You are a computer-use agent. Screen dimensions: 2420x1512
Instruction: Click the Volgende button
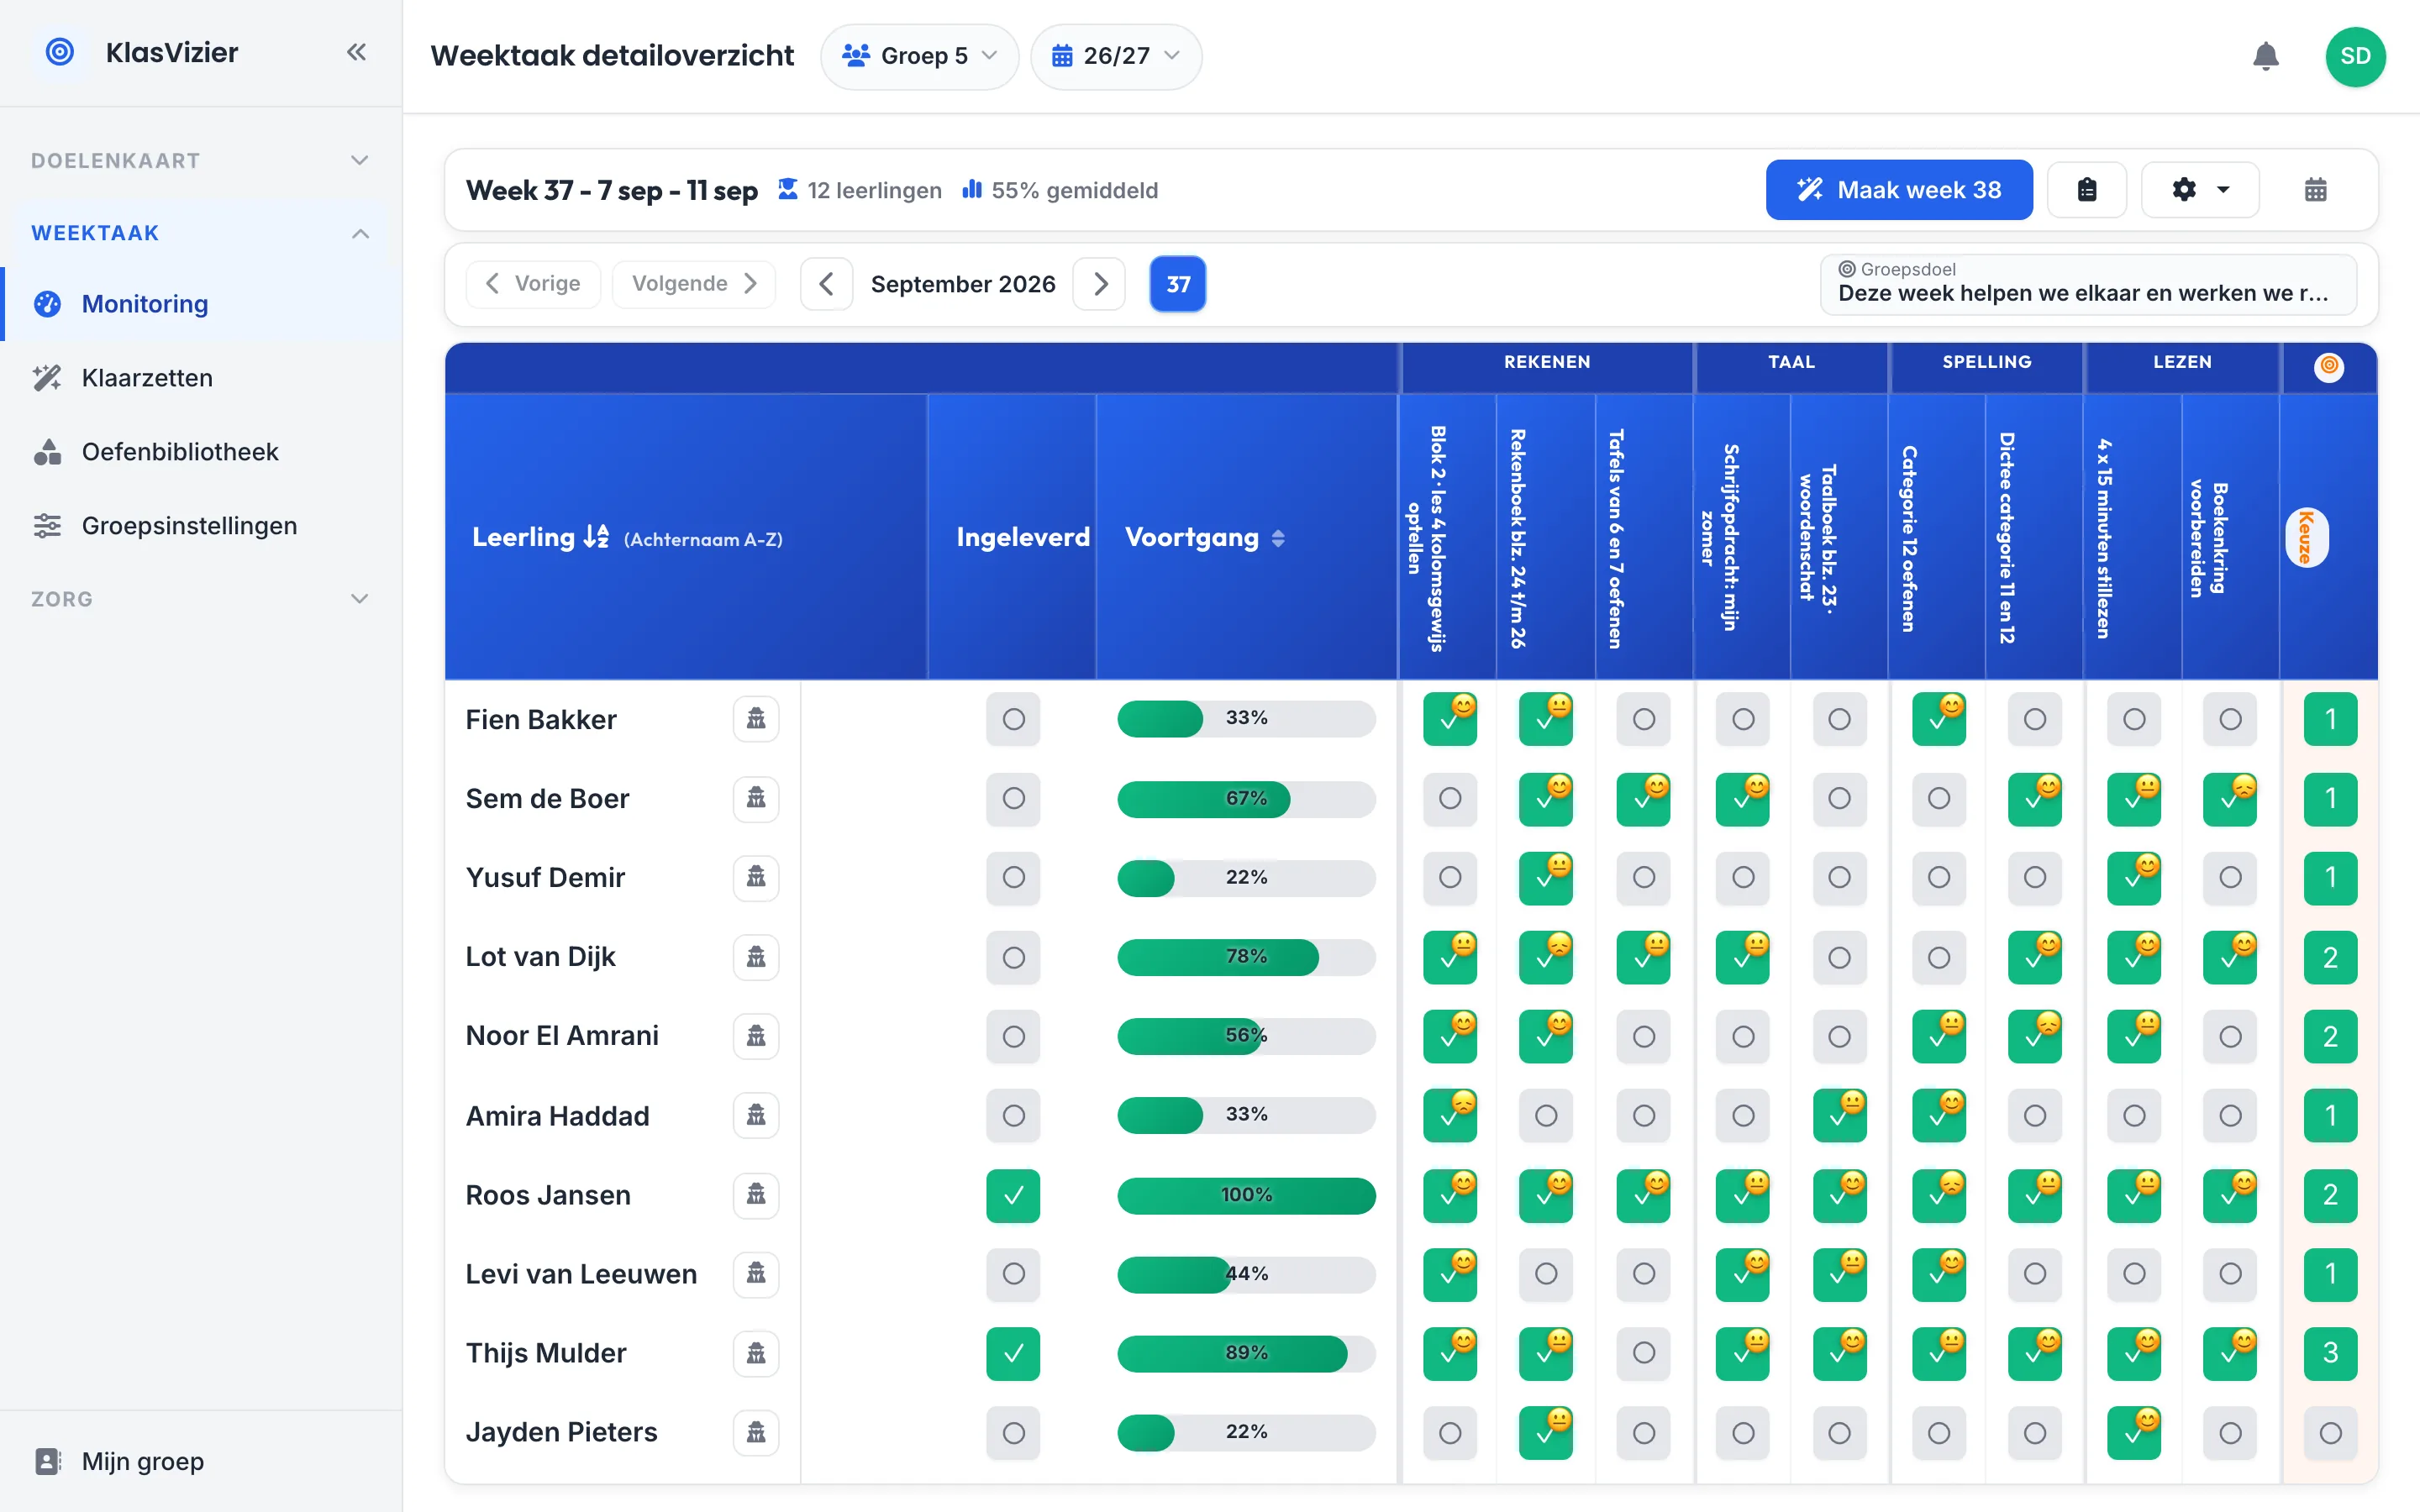pos(693,284)
